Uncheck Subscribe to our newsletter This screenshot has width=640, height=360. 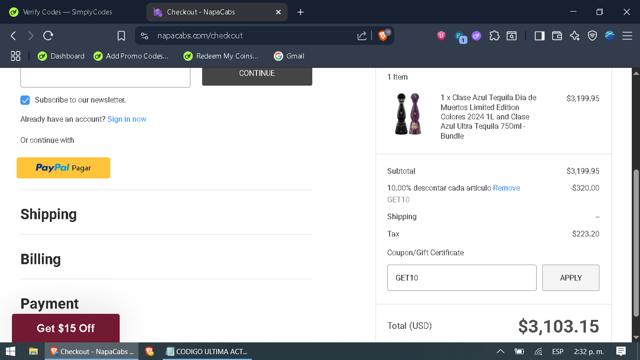click(25, 100)
